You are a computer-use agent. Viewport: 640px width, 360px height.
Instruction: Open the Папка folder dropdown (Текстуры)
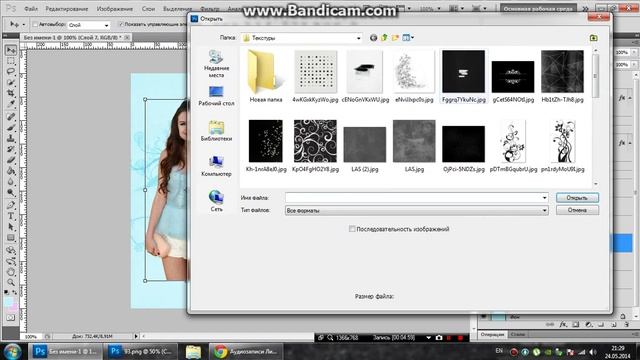click(x=302, y=38)
